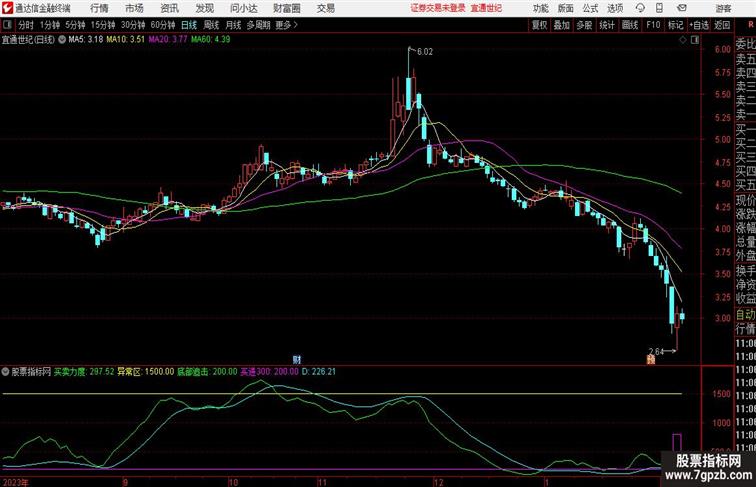Click the 底部追击: 200.00 indicator label
756x487 pixels.
(207, 372)
